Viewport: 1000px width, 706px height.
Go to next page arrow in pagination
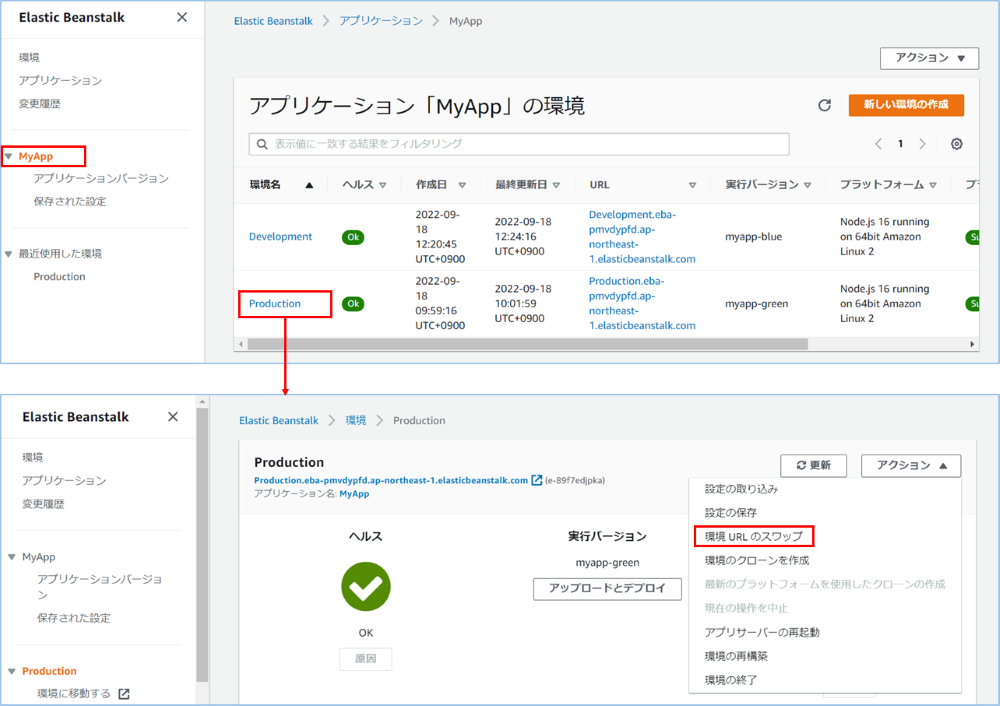click(922, 144)
